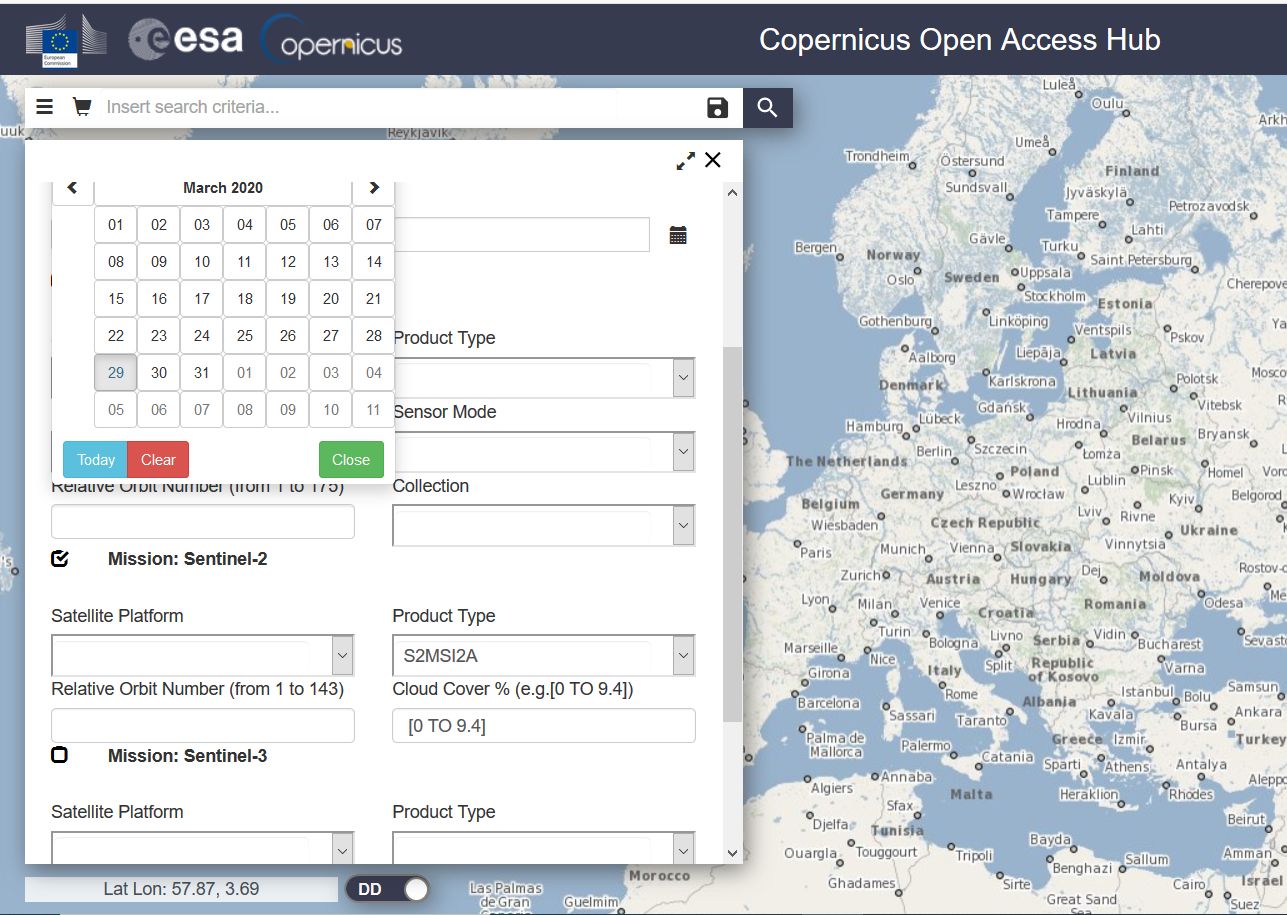Go to next month in calendar
This screenshot has height=915, width=1287.
(373, 188)
